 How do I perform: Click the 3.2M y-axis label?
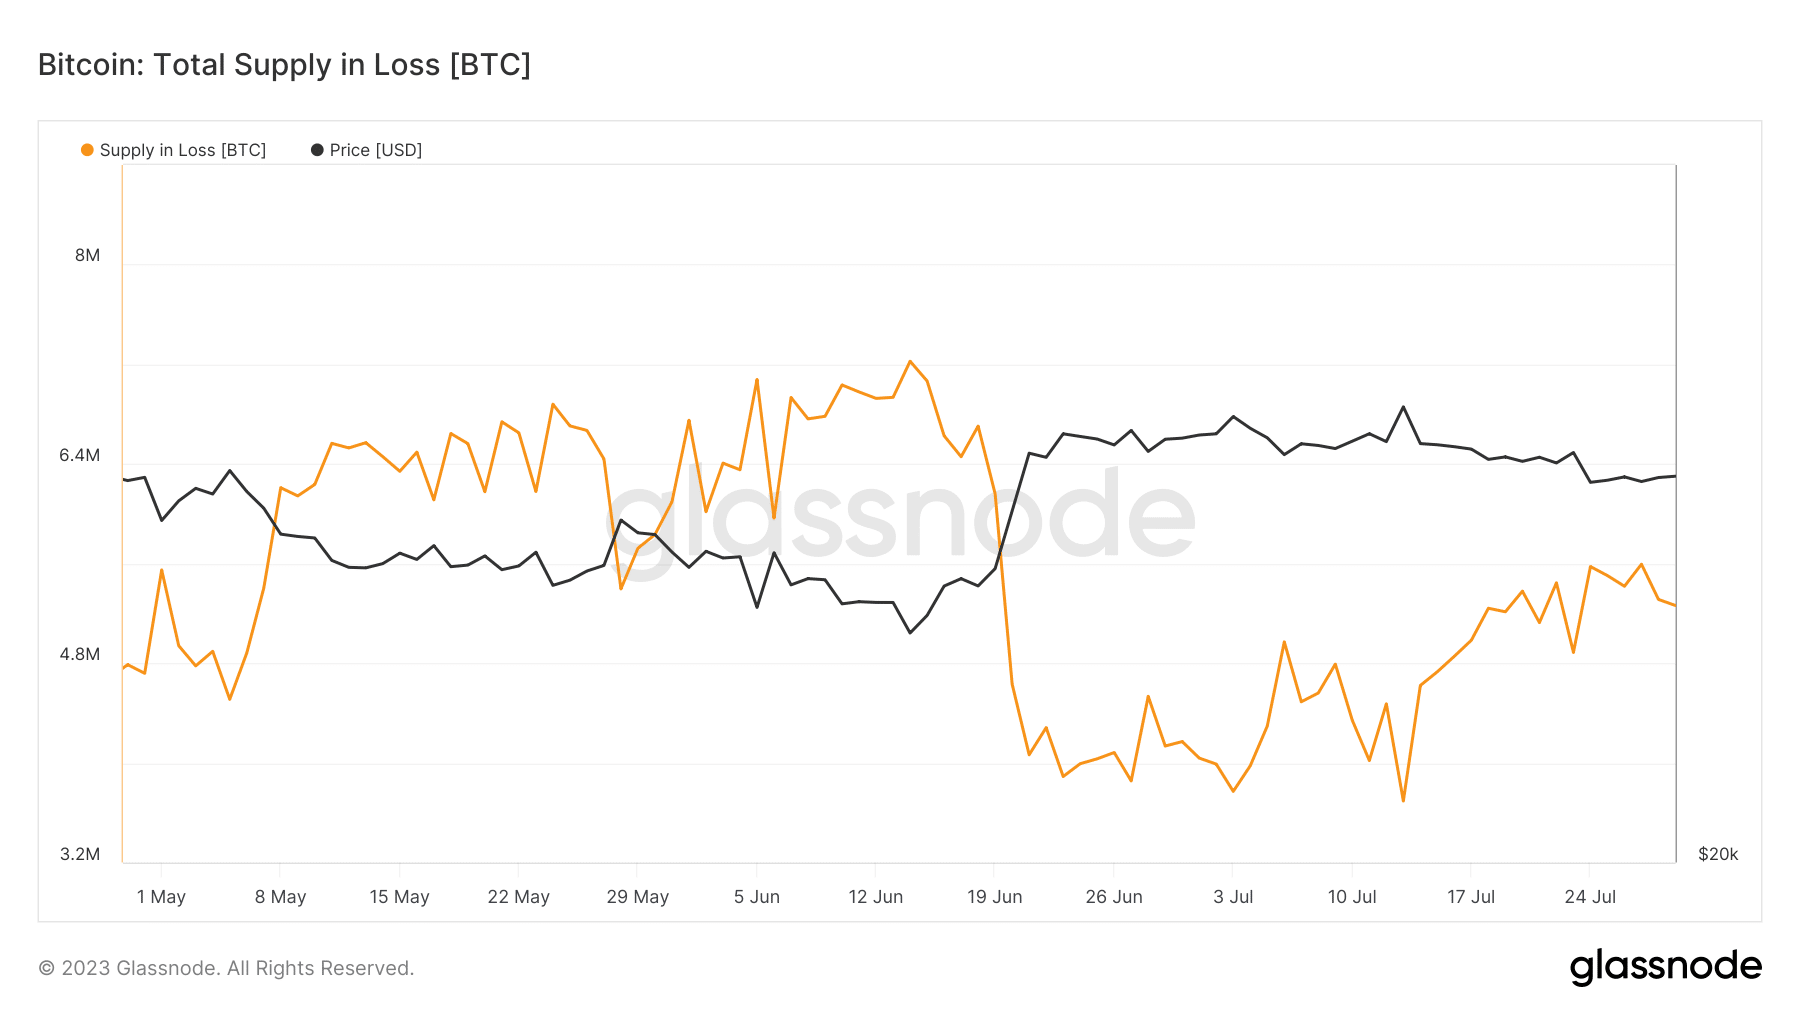tap(80, 854)
